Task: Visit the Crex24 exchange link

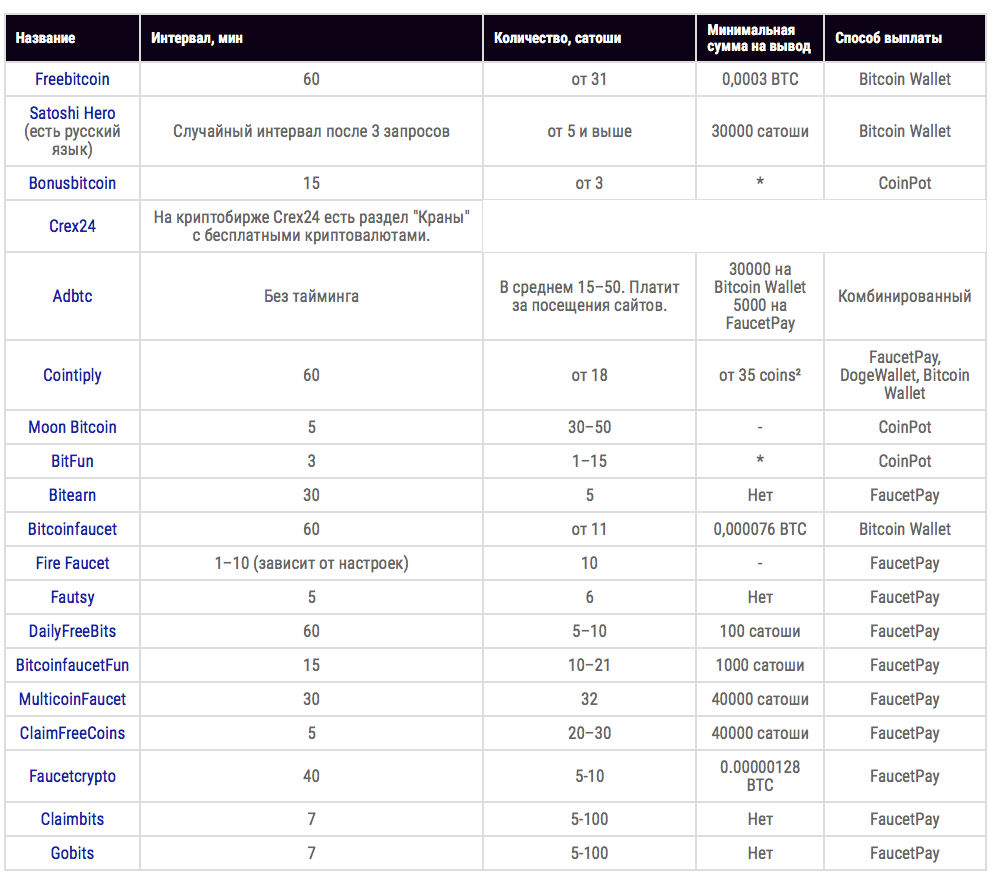Action: coord(72,226)
